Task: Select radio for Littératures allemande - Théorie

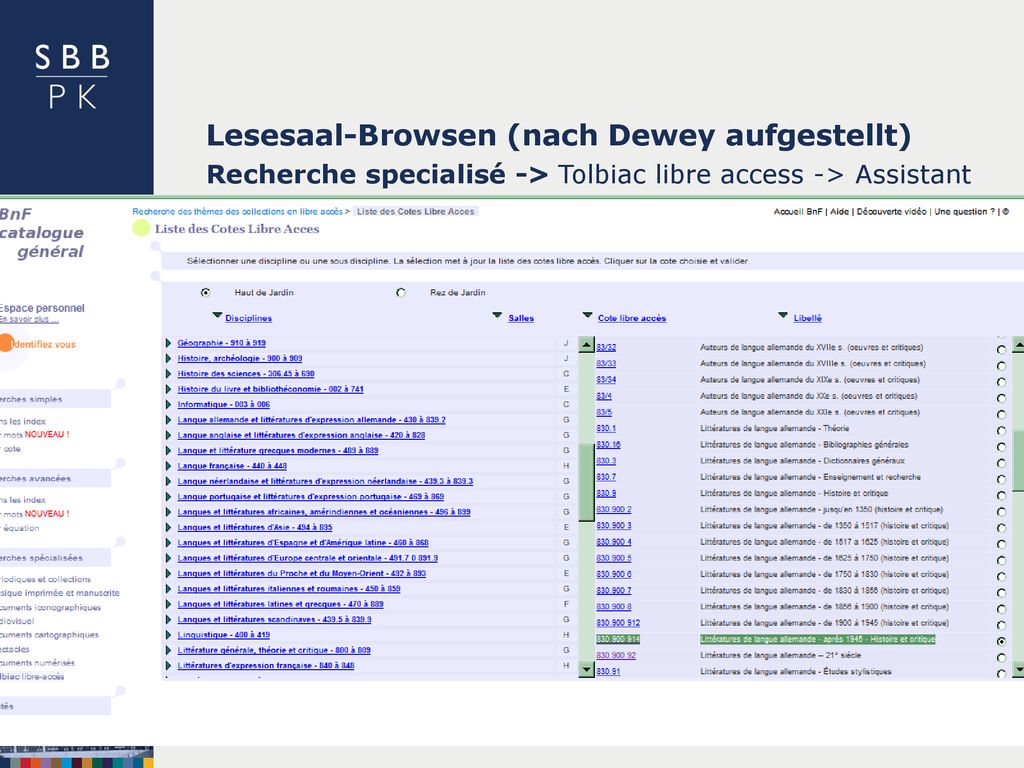Action: pyautogui.click(x=1001, y=430)
